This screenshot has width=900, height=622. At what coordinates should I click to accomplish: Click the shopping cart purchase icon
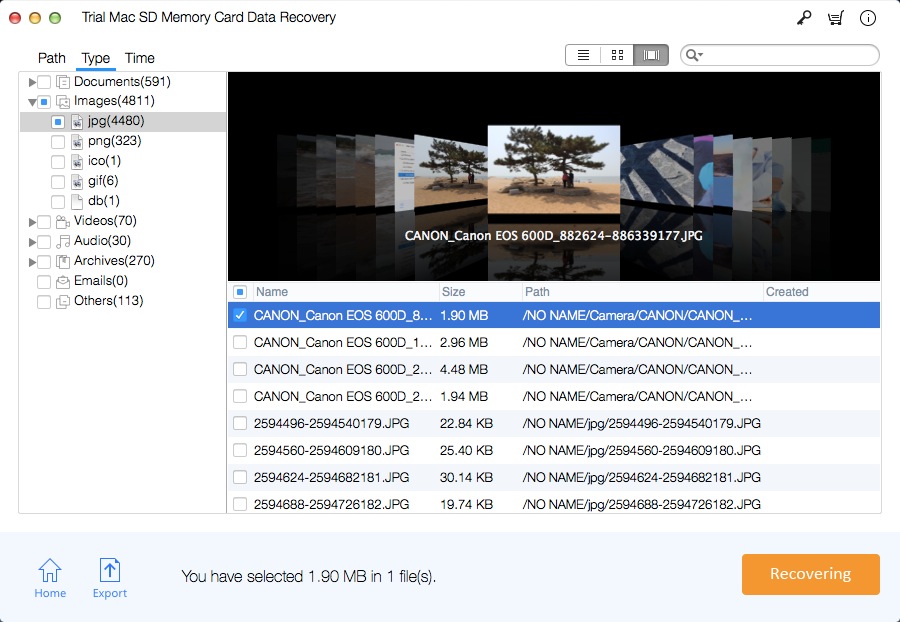(836, 18)
